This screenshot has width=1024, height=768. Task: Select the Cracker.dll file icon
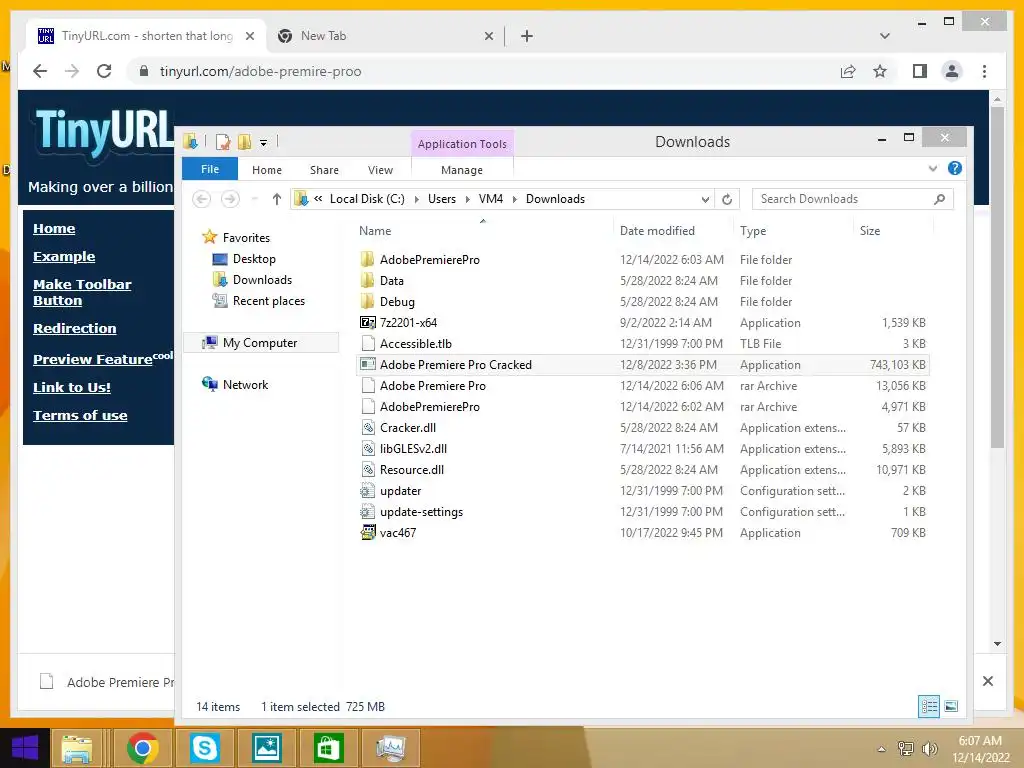[368, 428]
